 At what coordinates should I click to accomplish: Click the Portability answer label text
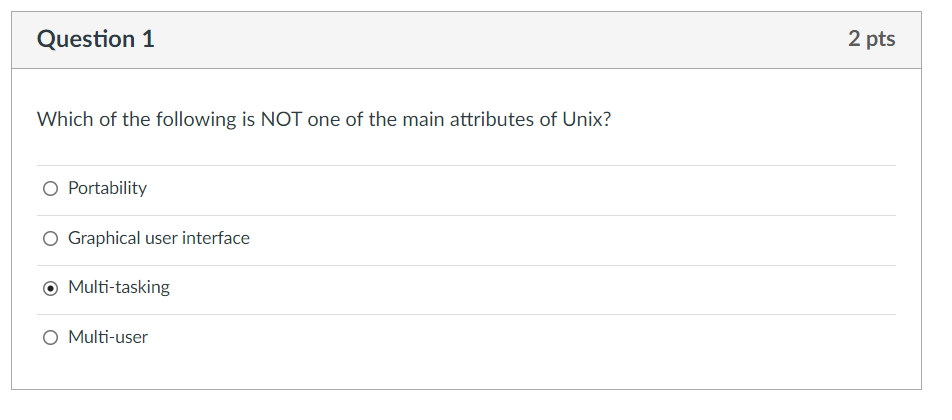tap(107, 189)
